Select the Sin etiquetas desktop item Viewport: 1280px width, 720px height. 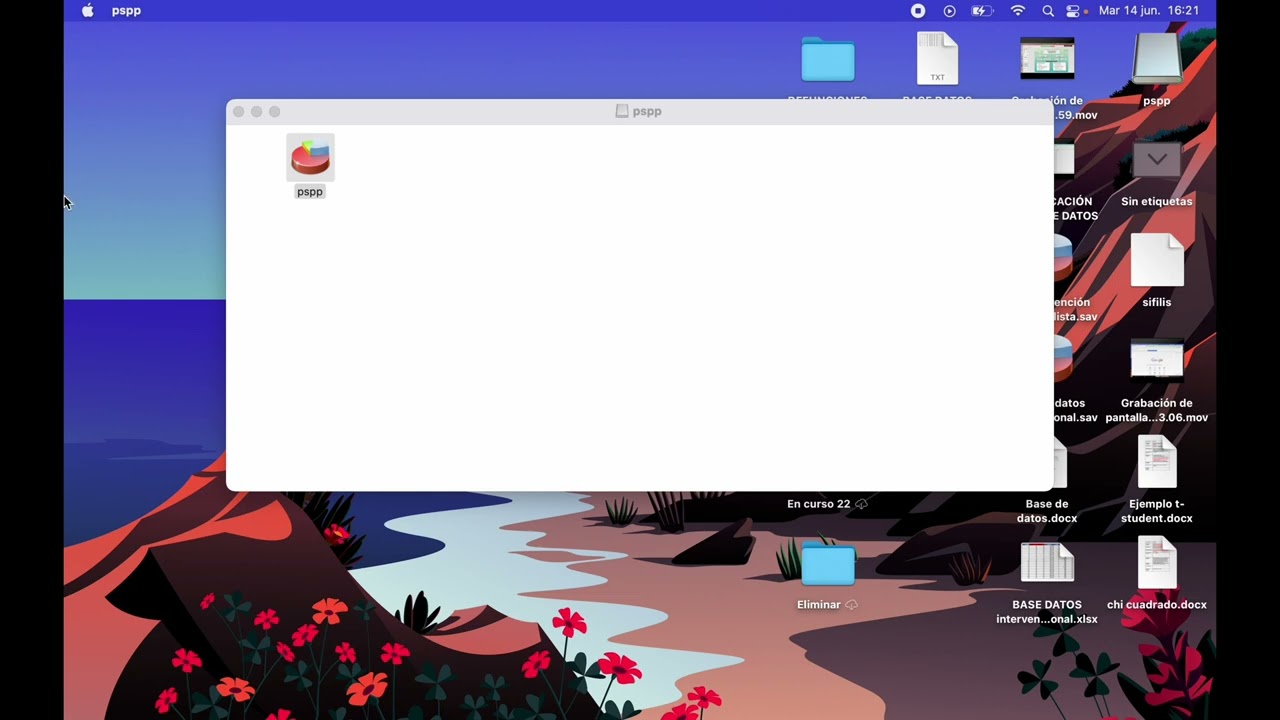1157,161
